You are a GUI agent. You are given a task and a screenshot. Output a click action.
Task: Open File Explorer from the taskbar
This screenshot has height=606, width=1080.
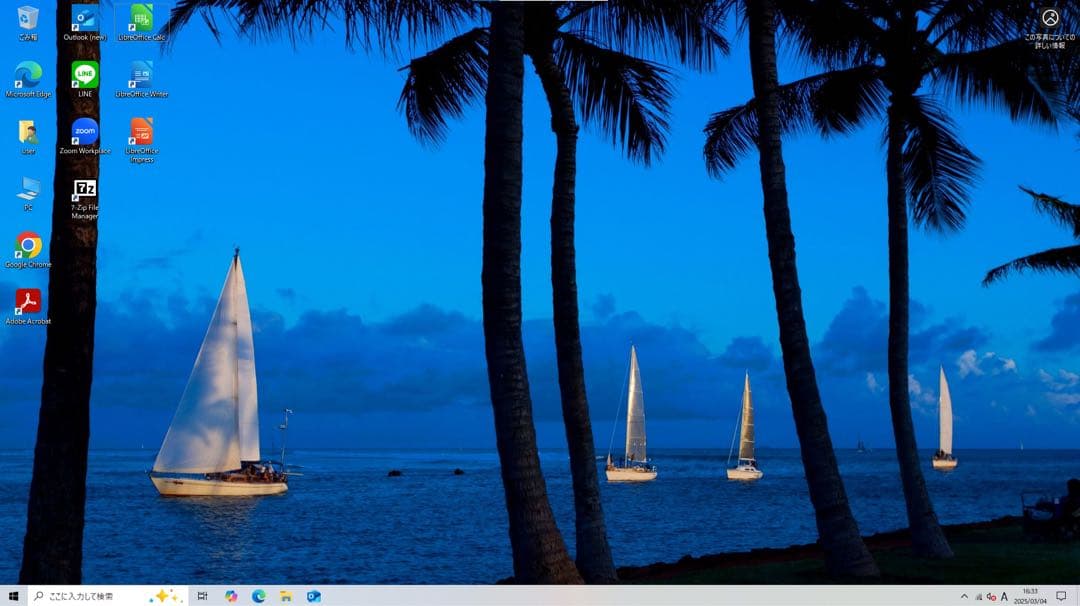(x=287, y=596)
